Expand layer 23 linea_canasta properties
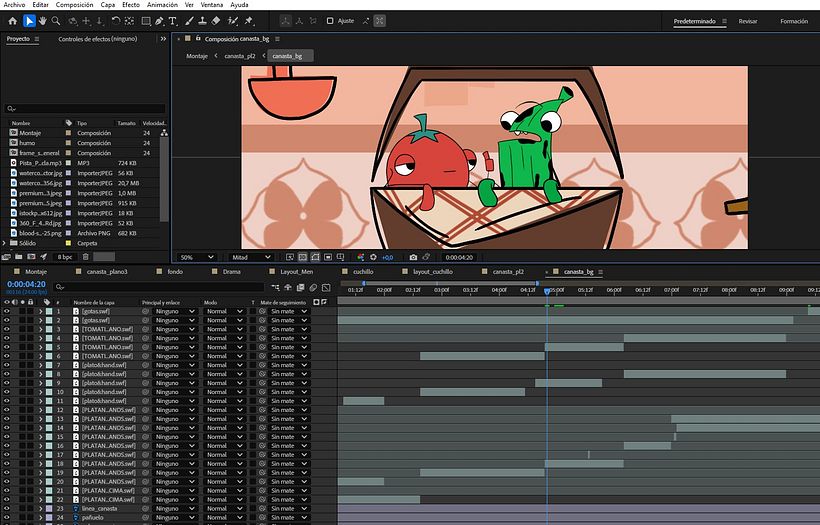This screenshot has height=525, width=820. [40, 508]
